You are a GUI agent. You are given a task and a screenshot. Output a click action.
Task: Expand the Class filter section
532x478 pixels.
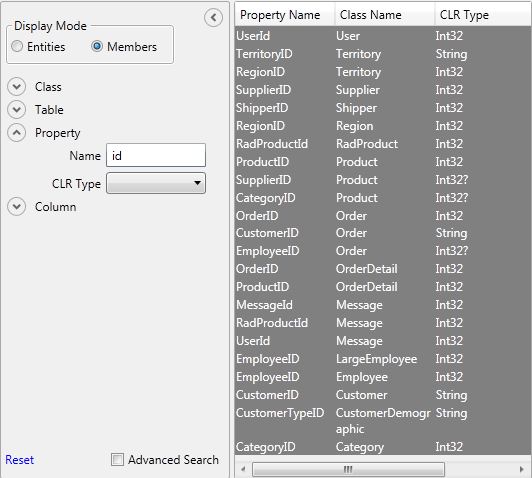16,87
